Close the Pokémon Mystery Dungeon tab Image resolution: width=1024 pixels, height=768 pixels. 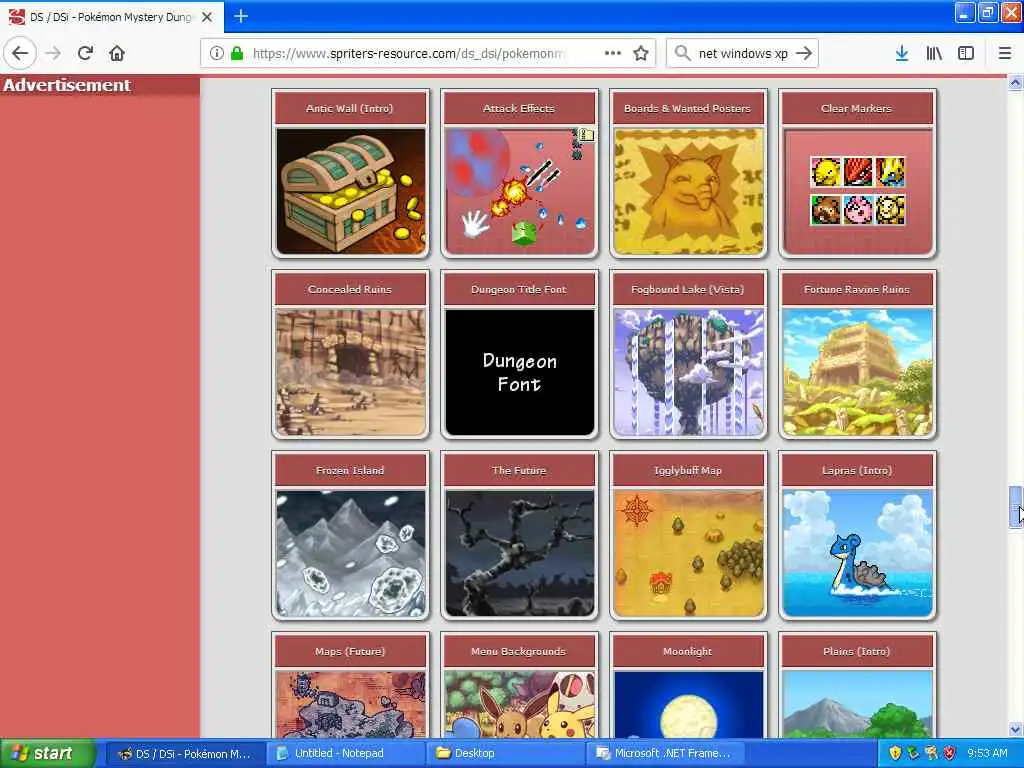click(x=207, y=17)
